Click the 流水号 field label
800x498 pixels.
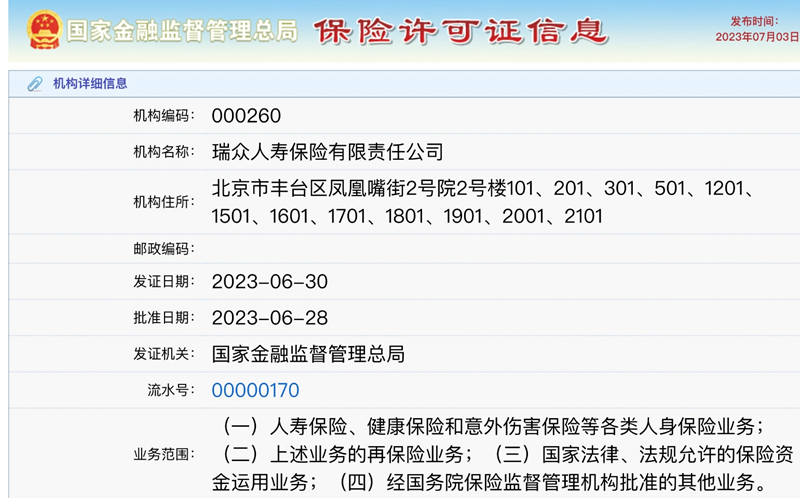171,390
